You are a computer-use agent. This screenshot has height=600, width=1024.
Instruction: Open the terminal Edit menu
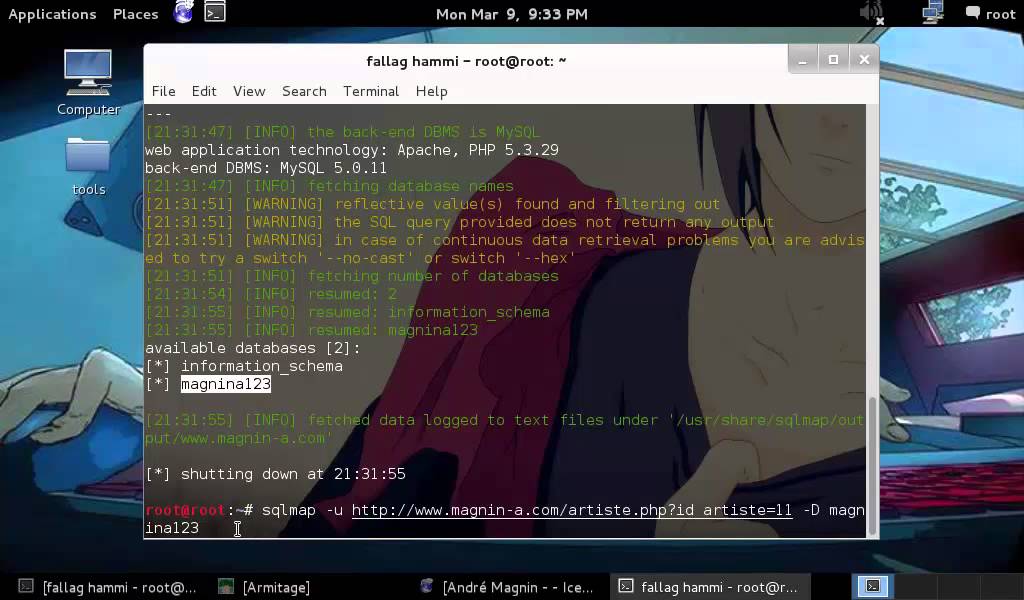[204, 91]
